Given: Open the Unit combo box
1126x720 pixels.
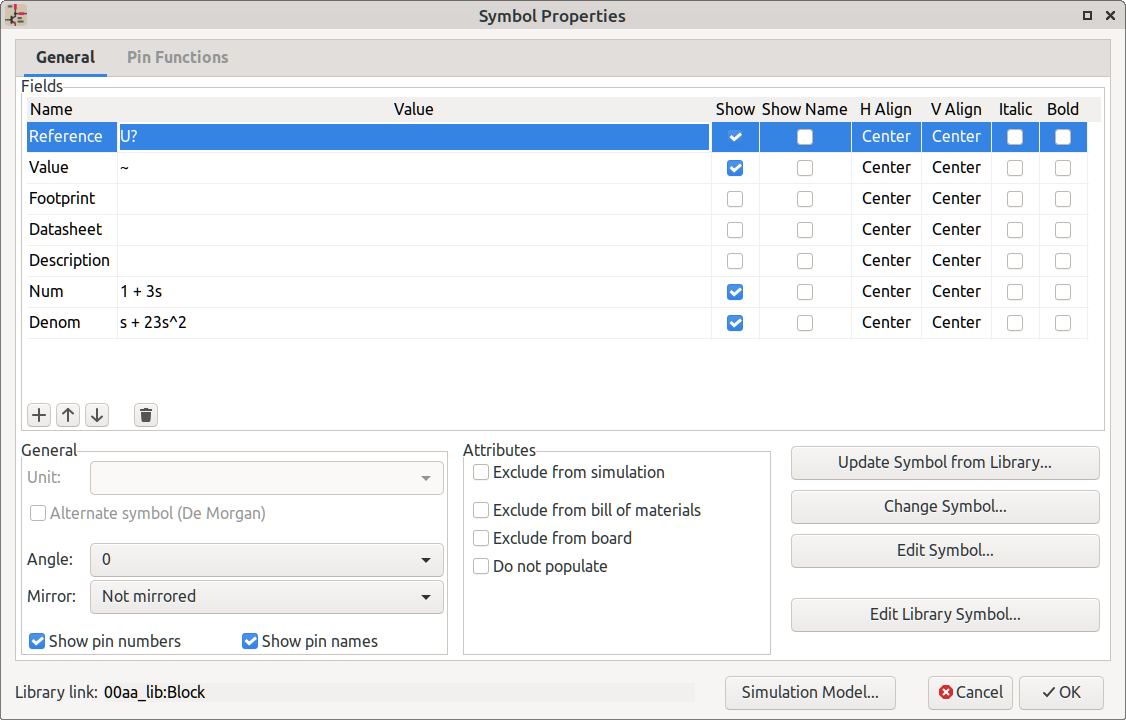Looking at the screenshot, I should [x=267, y=478].
